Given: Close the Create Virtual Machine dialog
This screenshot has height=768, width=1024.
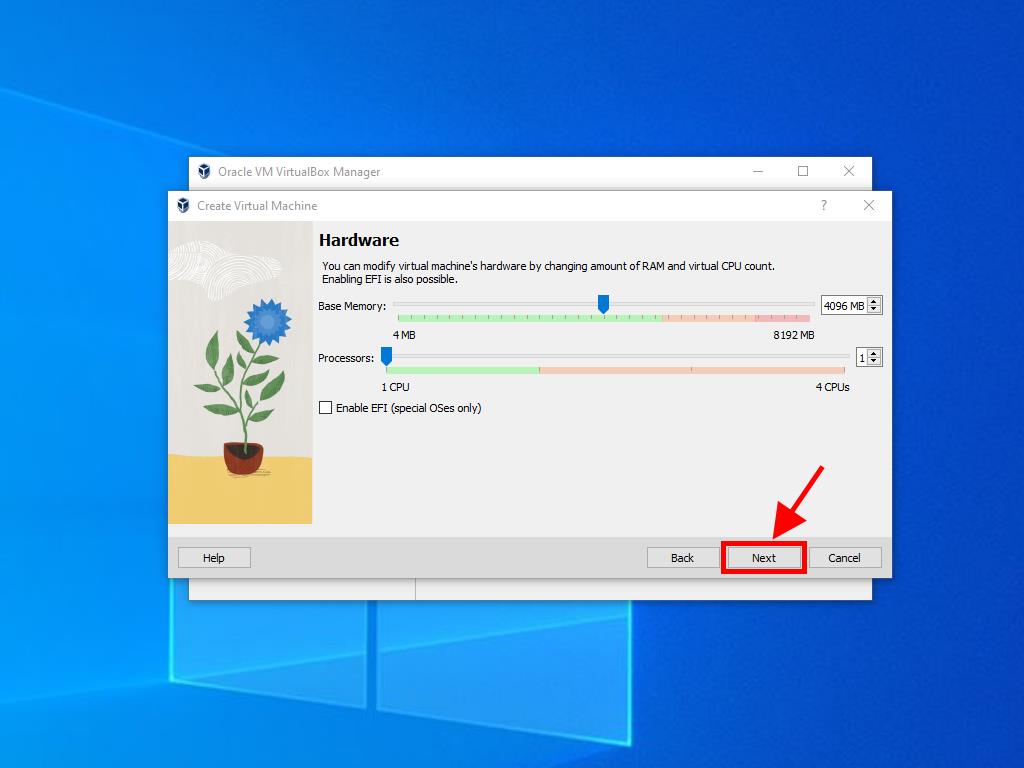Looking at the screenshot, I should [868, 206].
